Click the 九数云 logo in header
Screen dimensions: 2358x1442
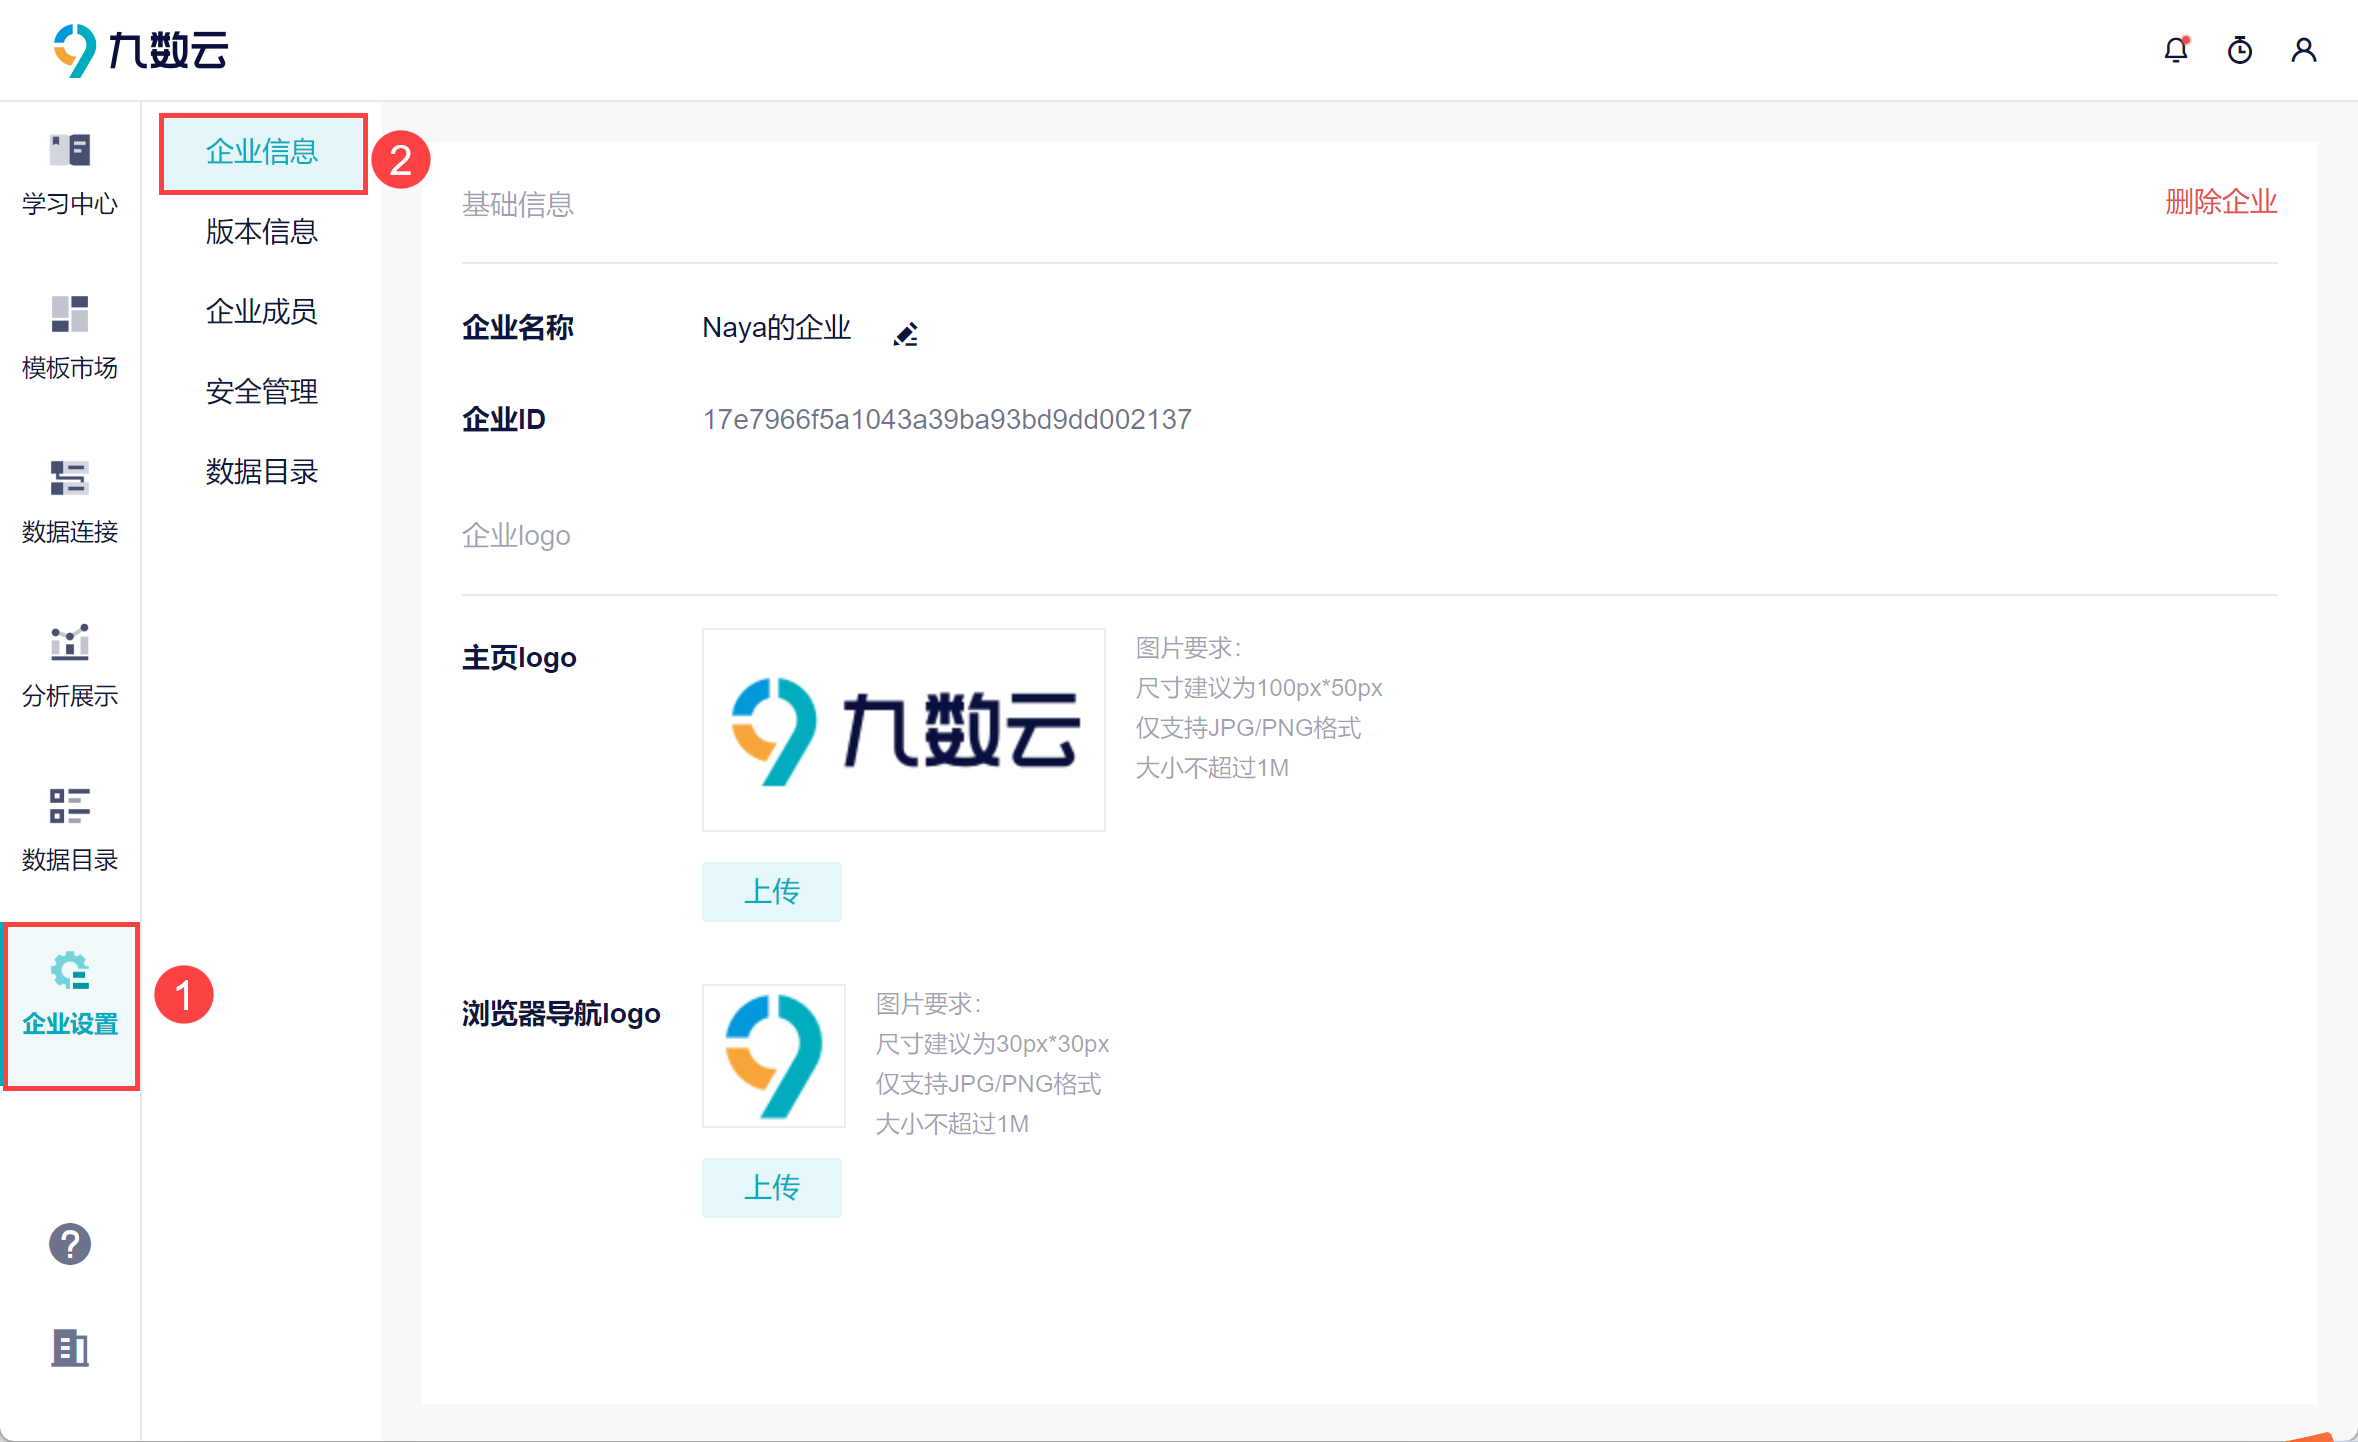point(141,50)
